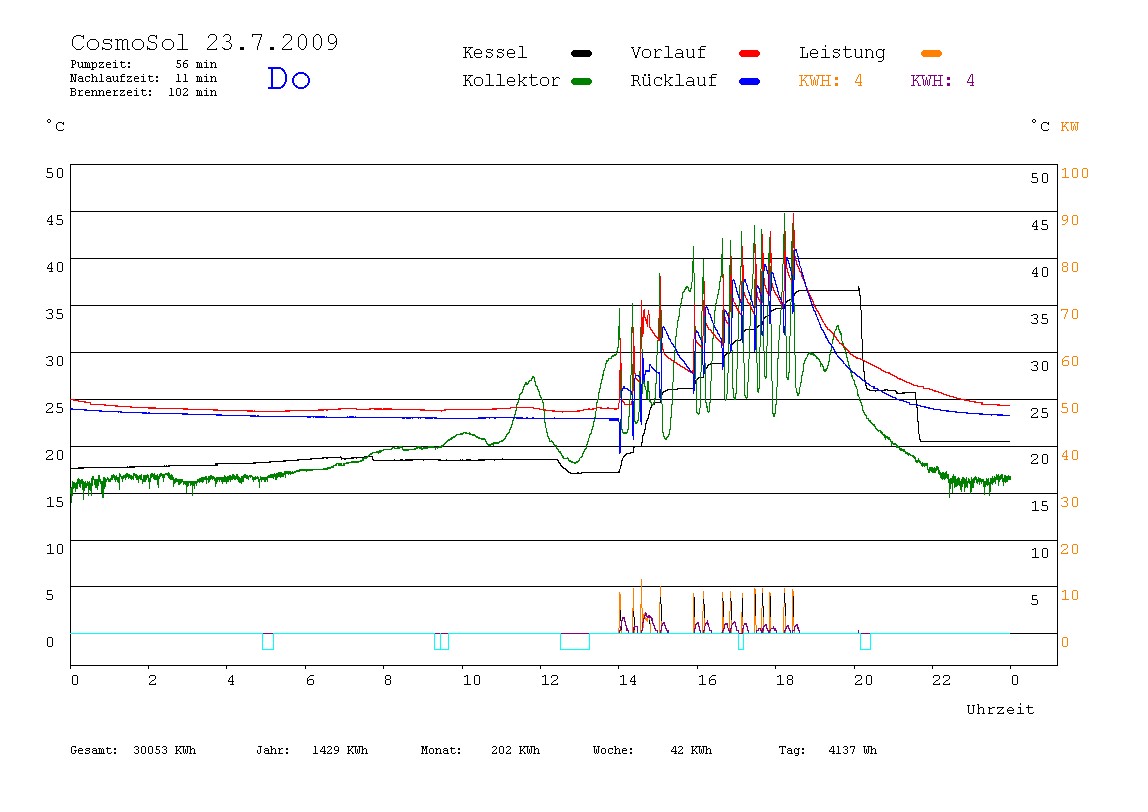This screenshot has width=1148, height=812.
Task: Select the "CosmoSol 23.7.2009" chart title
Action: click(204, 42)
